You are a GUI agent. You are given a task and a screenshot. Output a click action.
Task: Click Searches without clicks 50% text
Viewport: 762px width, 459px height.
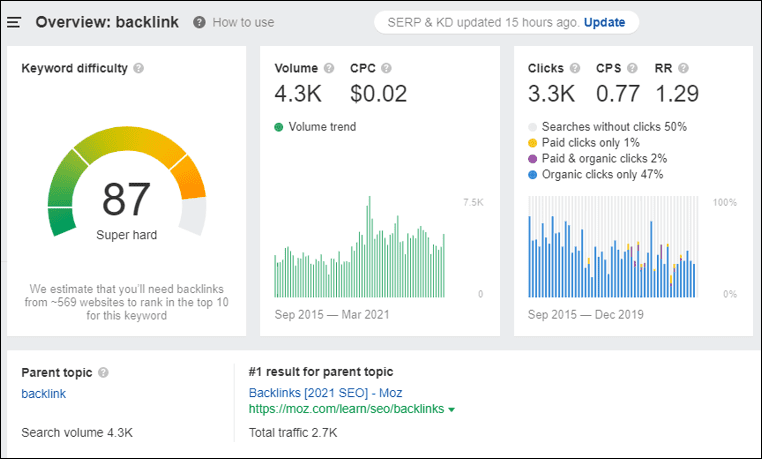(x=614, y=127)
